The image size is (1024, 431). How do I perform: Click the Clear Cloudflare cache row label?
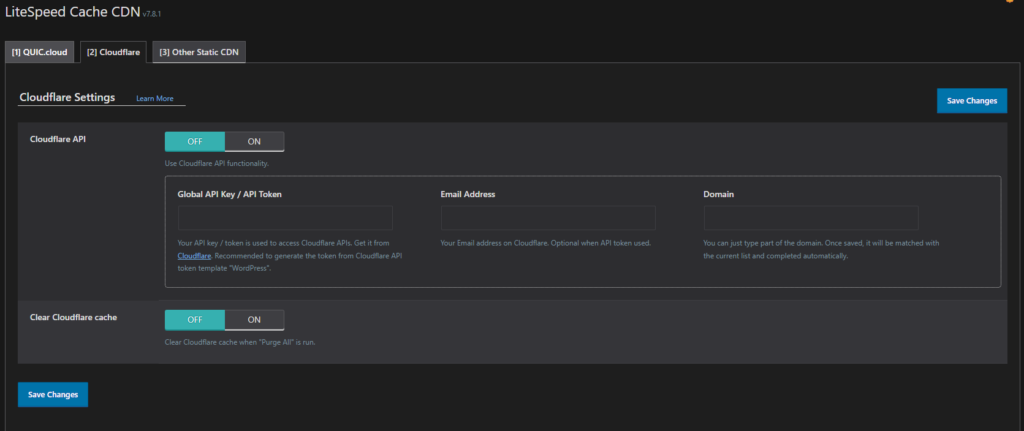coord(74,317)
